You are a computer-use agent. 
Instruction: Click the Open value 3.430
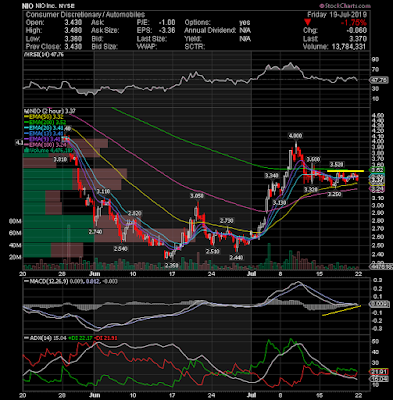pos(72,23)
